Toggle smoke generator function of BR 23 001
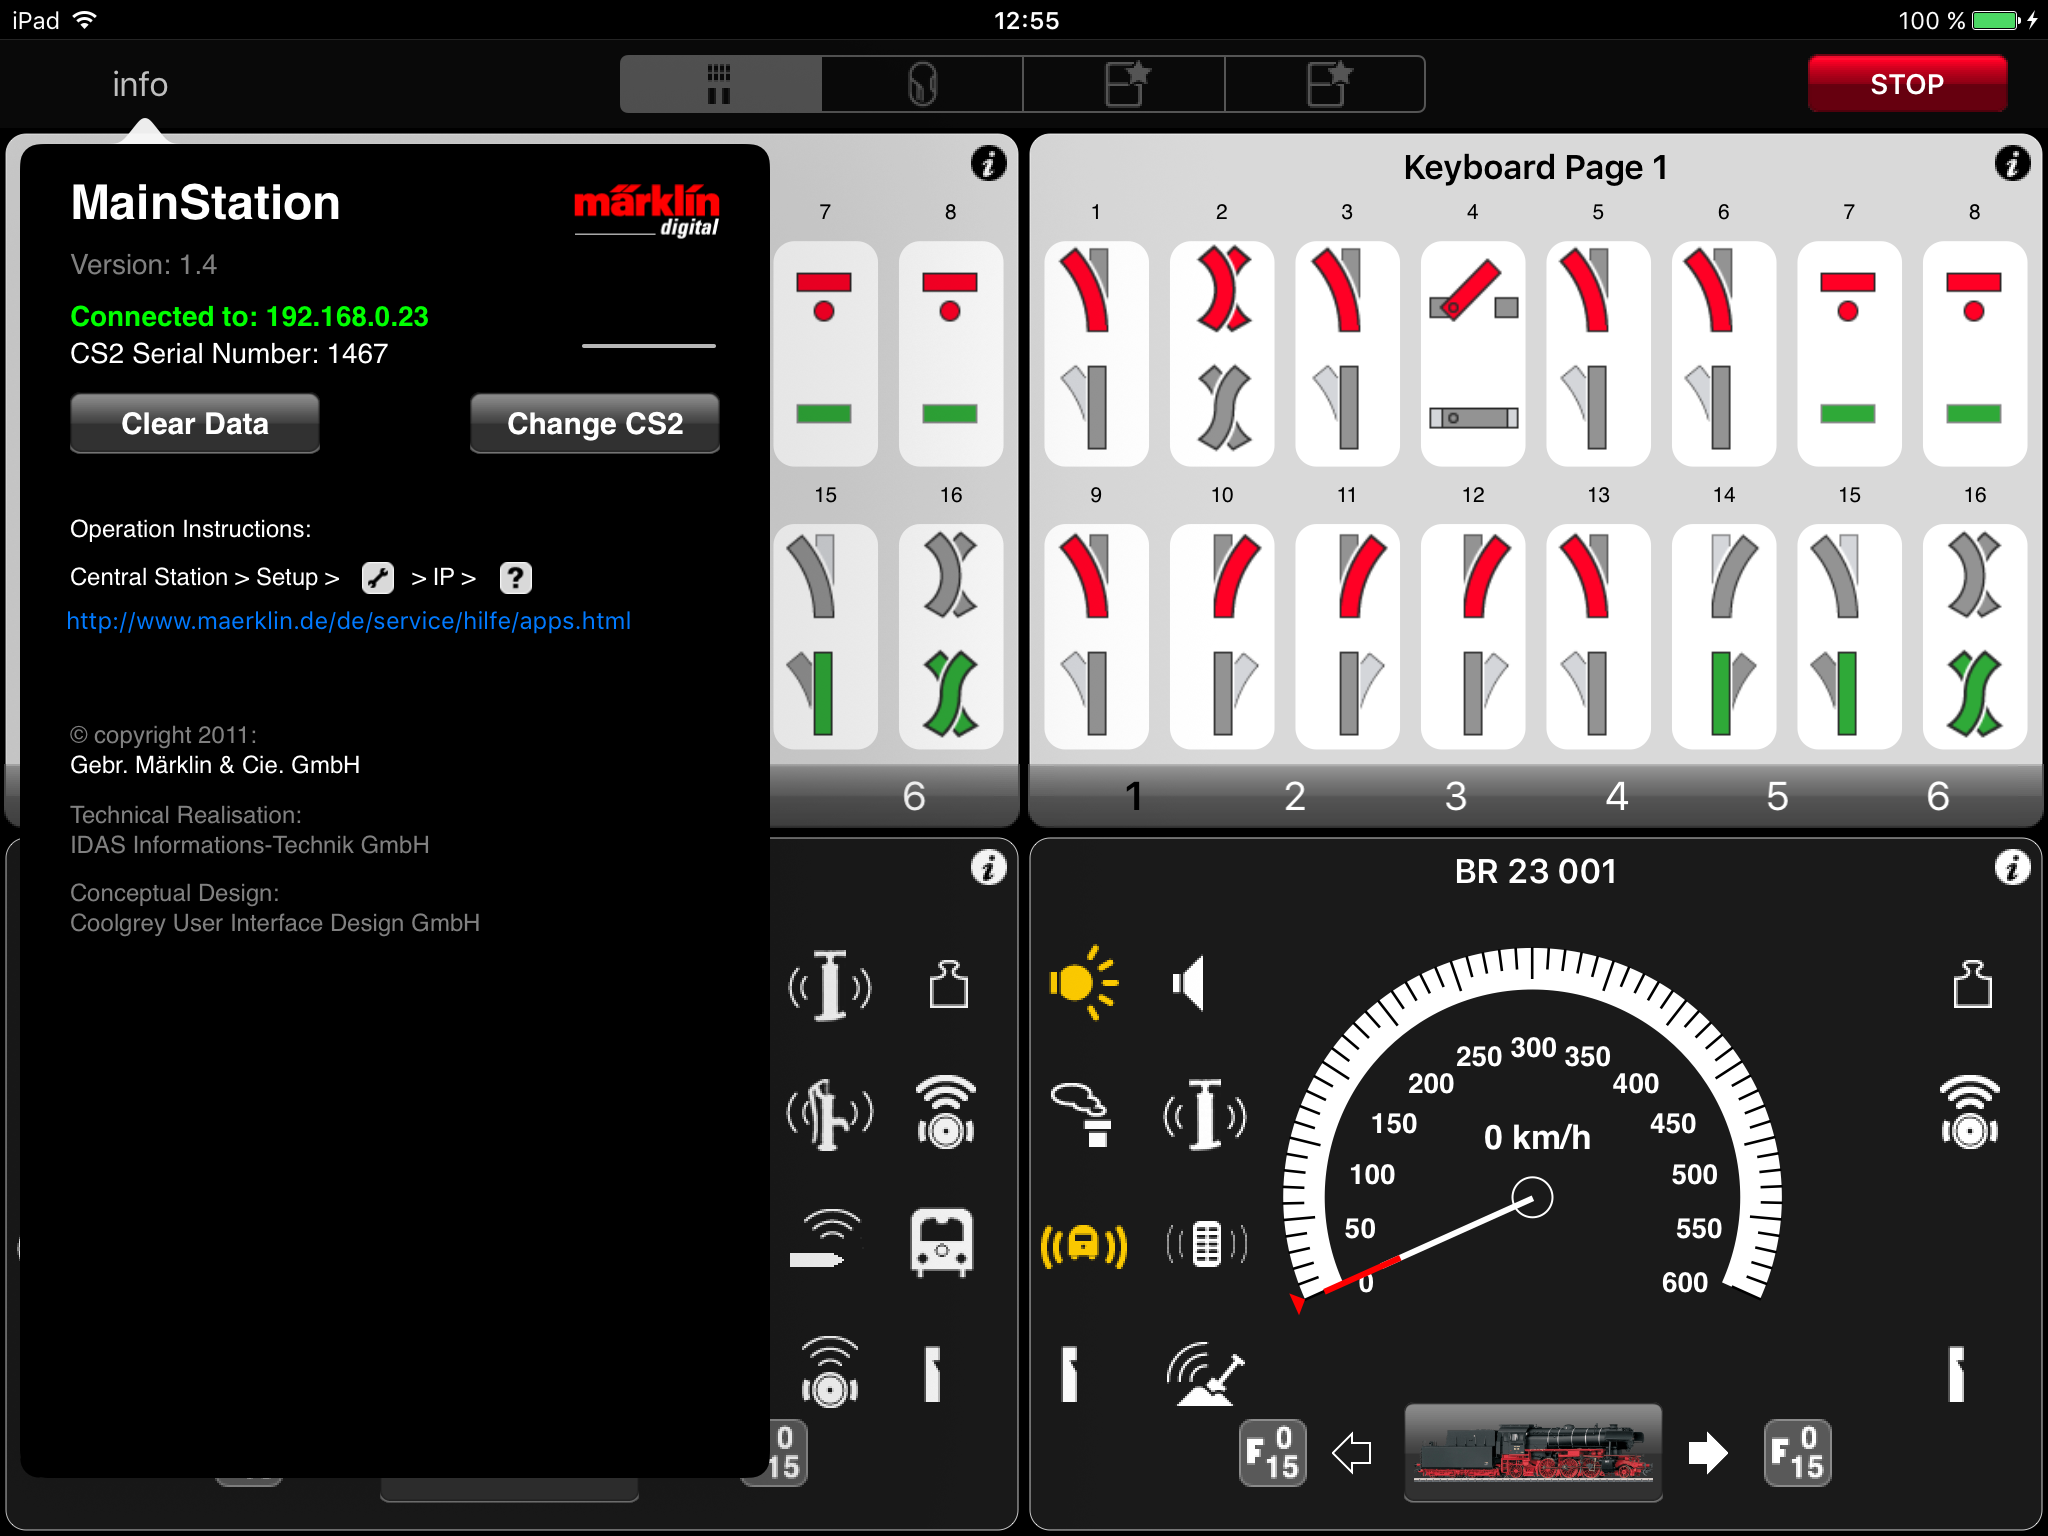This screenshot has height=1536, width=2048. coord(1083,1113)
